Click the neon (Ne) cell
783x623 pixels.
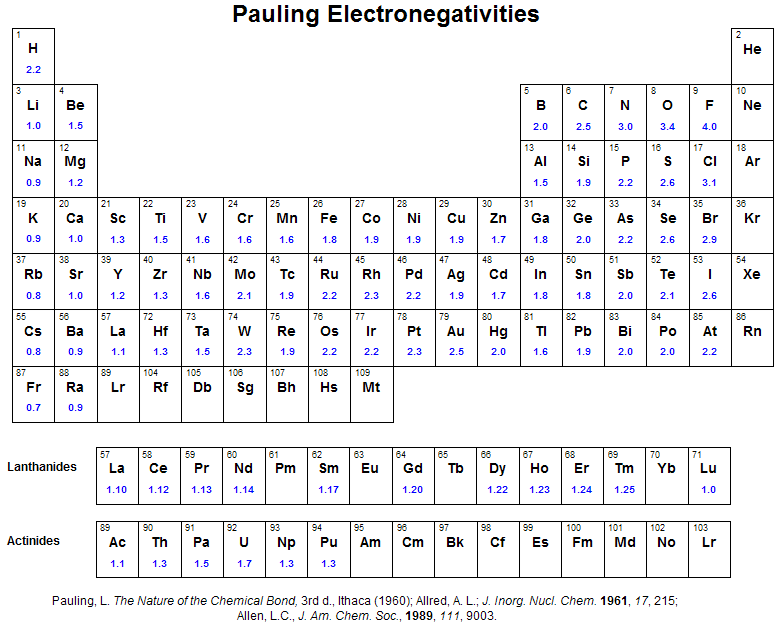pyautogui.click(x=752, y=113)
